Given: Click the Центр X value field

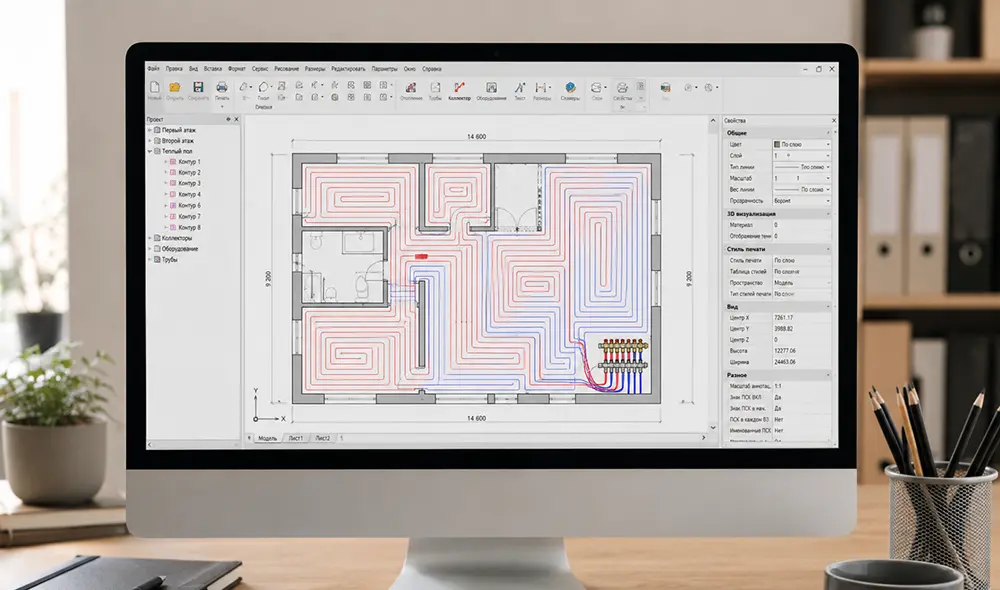Looking at the screenshot, I should click(x=802, y=318).
